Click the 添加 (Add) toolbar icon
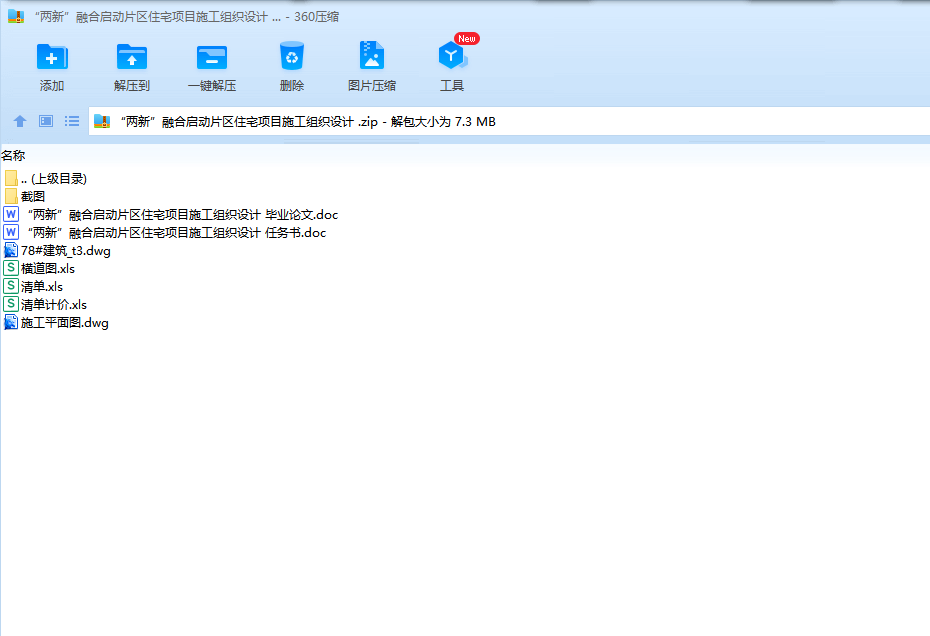 [52, 57]
